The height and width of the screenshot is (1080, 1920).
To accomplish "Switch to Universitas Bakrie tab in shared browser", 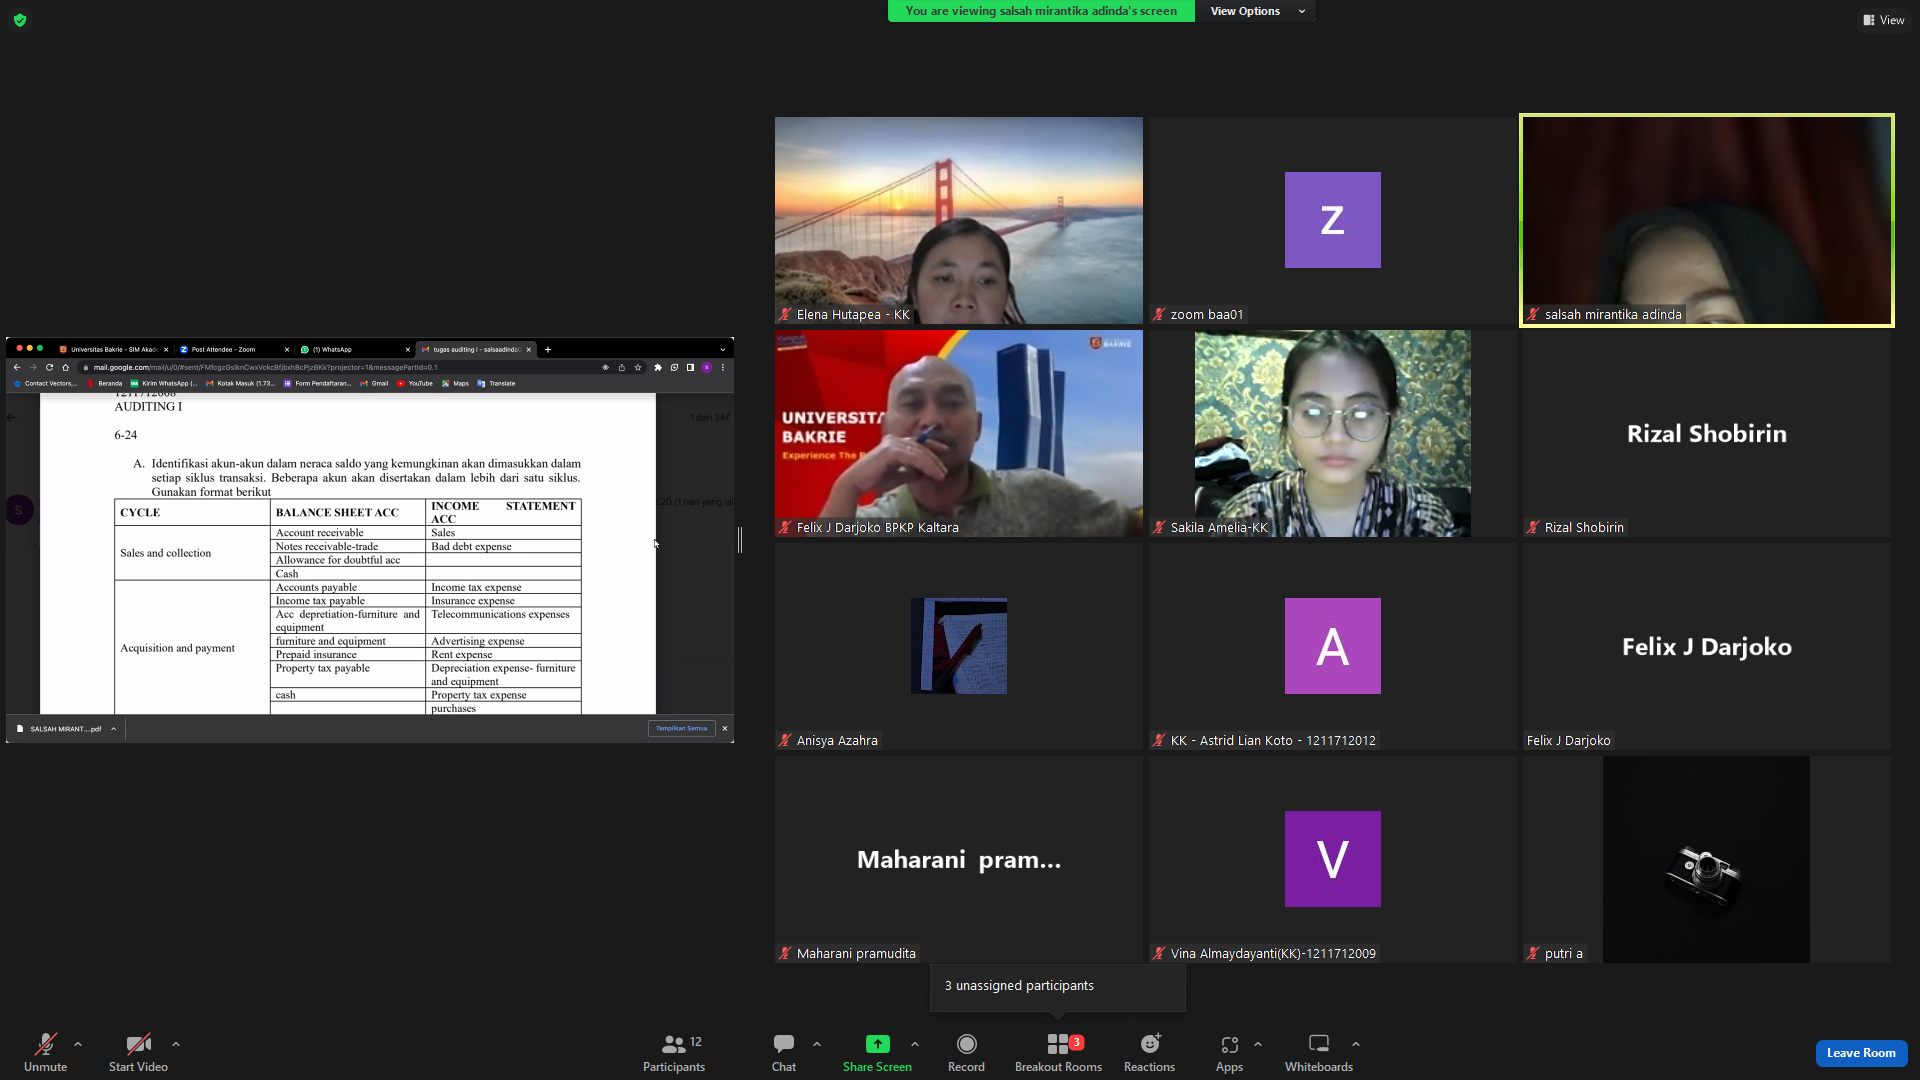I will pyautogui.click(x=113, y=350).
